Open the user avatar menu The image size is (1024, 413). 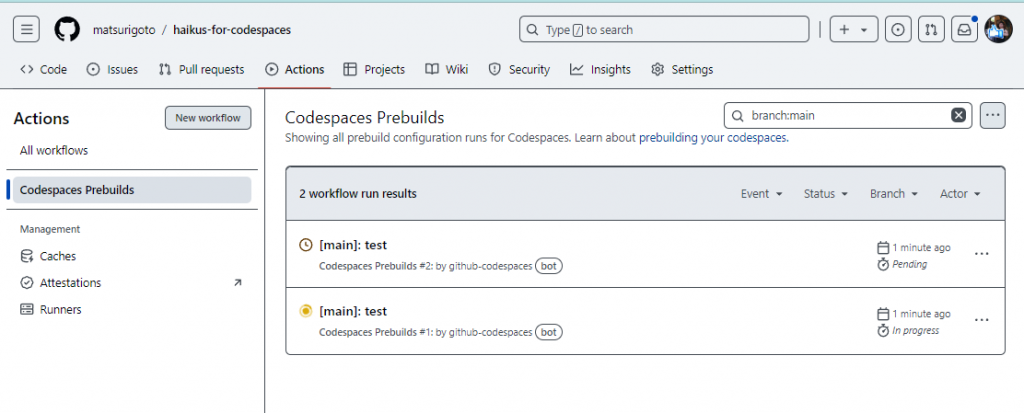998,30
